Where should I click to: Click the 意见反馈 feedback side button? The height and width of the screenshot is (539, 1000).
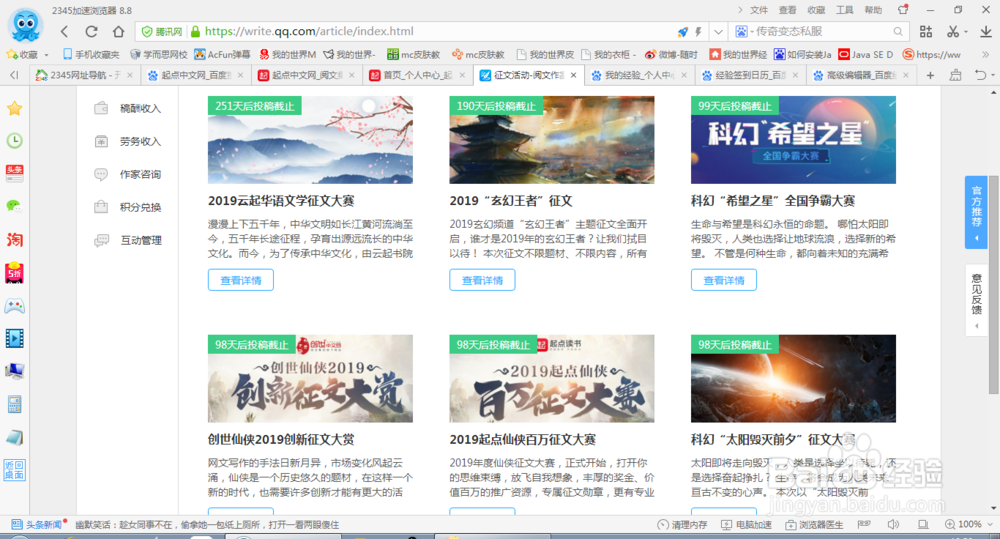pos(976,300)
